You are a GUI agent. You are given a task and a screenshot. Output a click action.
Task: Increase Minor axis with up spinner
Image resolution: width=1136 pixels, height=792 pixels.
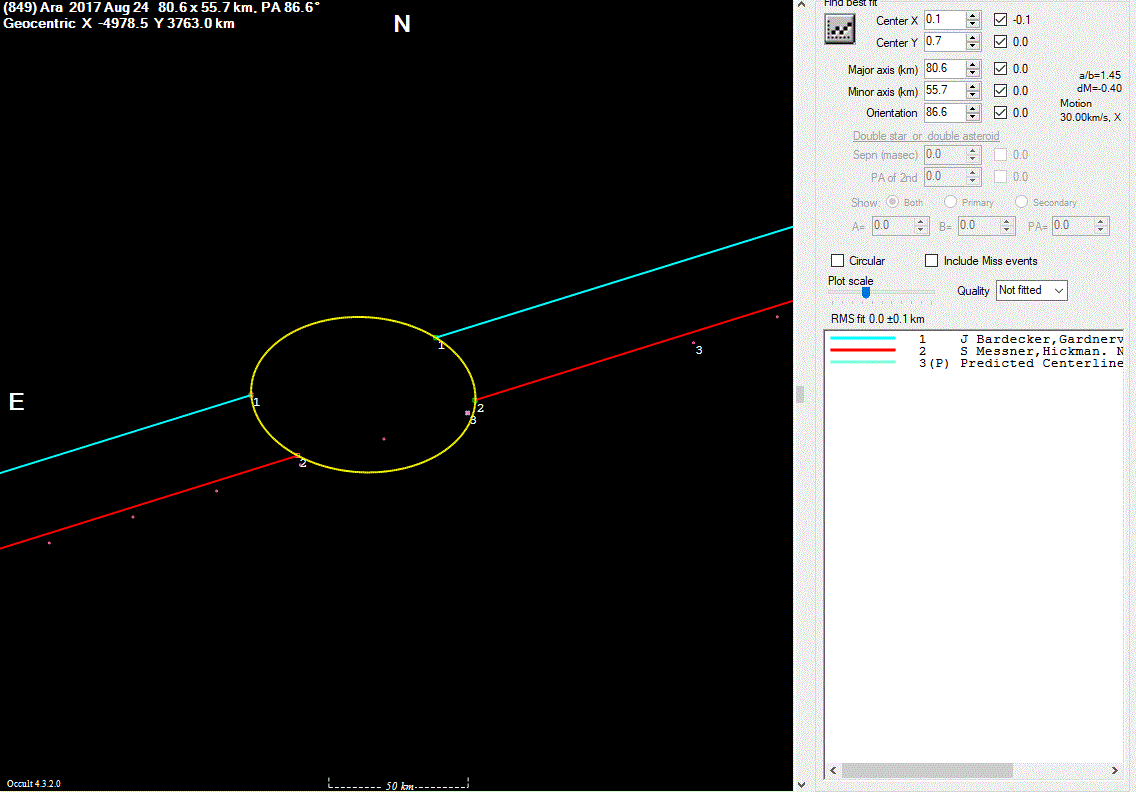[973, 86]
